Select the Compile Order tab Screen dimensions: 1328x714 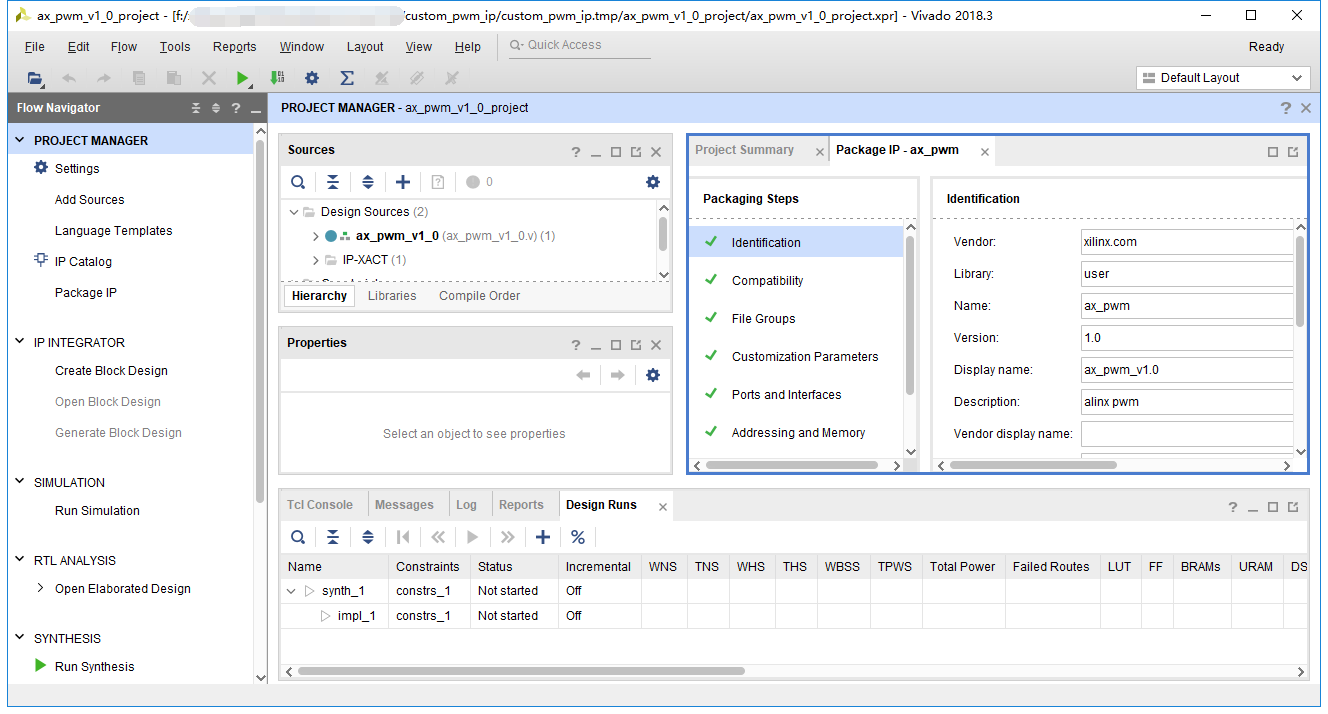tap(480, 296)
